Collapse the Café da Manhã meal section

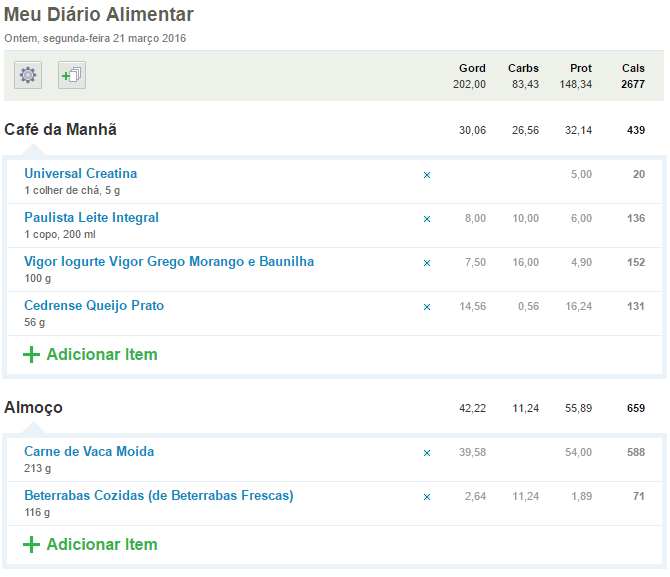[x=60, y=130]
